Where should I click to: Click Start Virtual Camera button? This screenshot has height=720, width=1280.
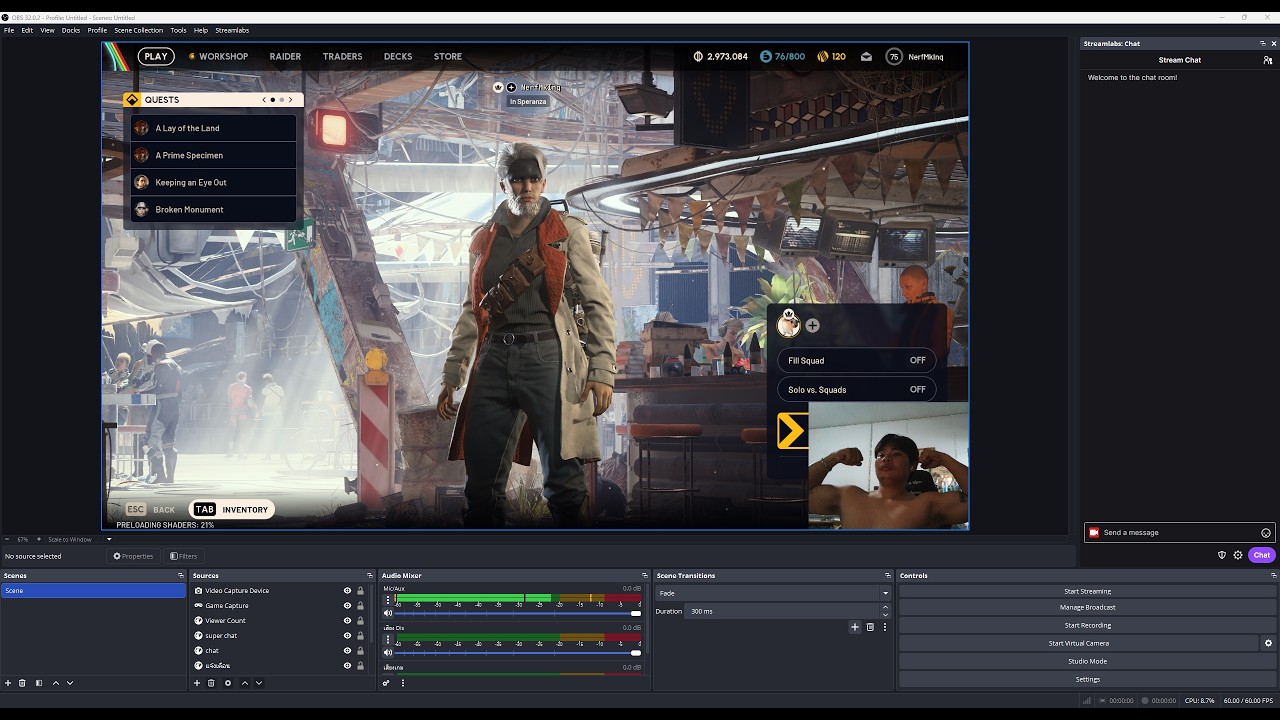1078,643
